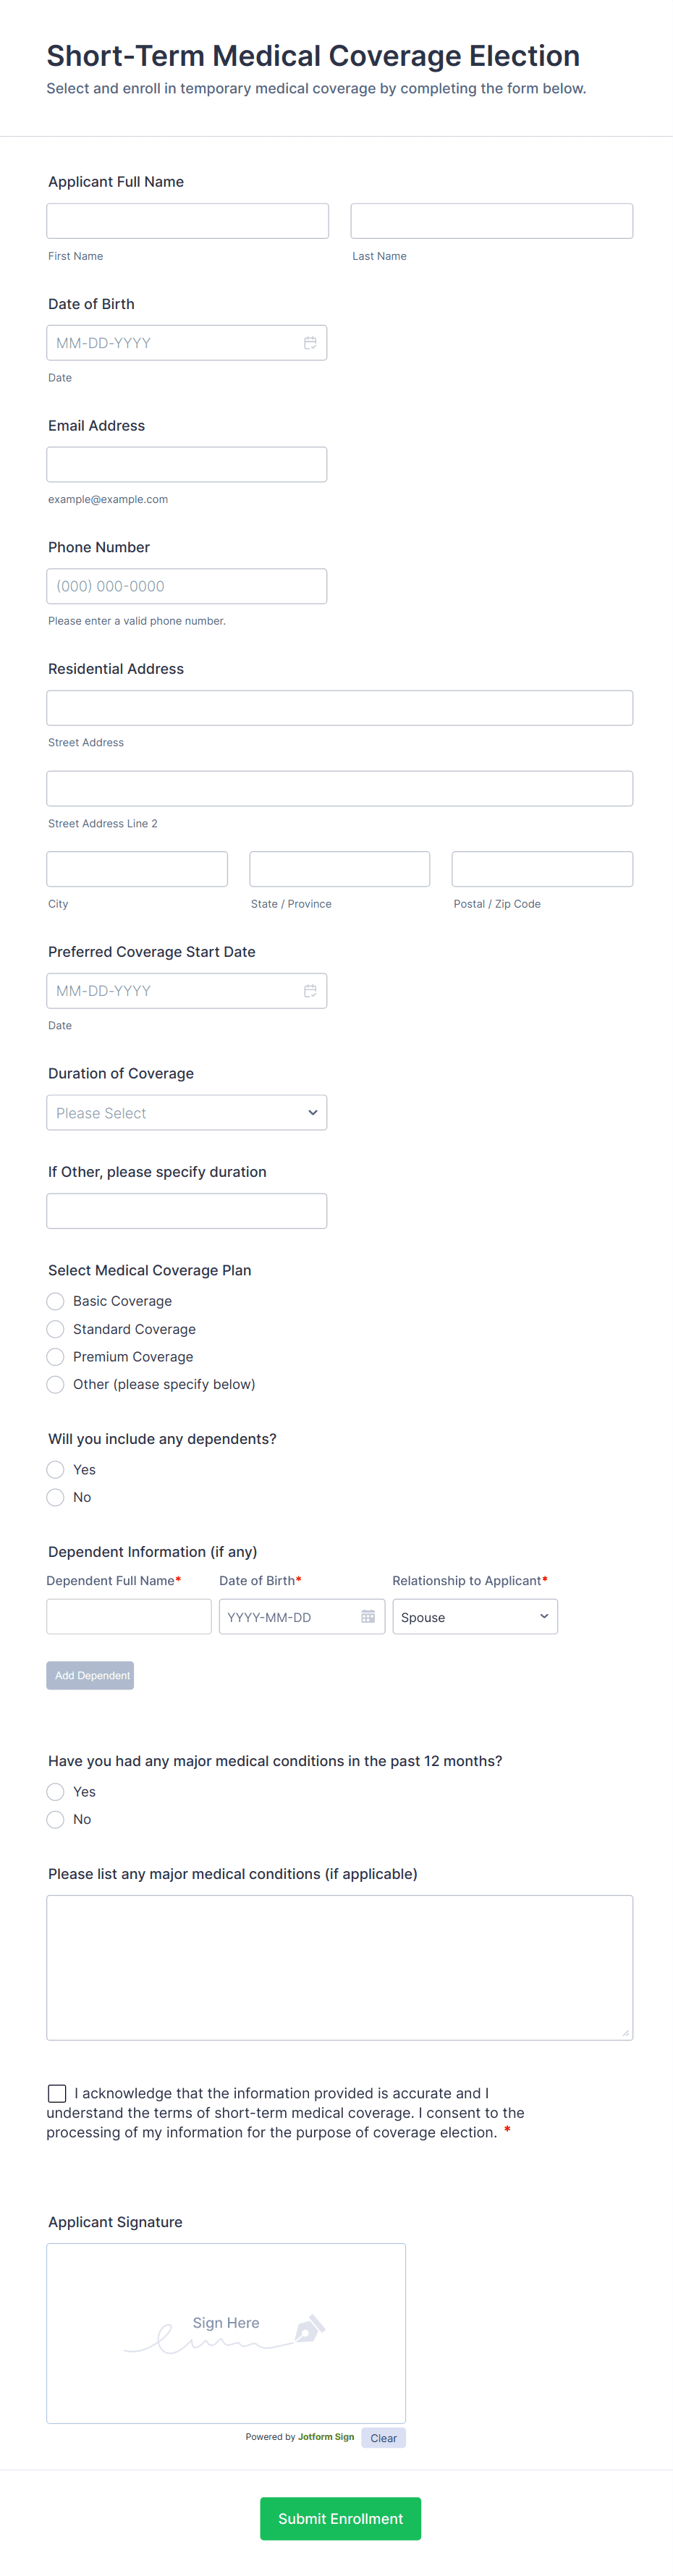
Task: Select Yes for including dependents
Action: [x=55, y=1469]
